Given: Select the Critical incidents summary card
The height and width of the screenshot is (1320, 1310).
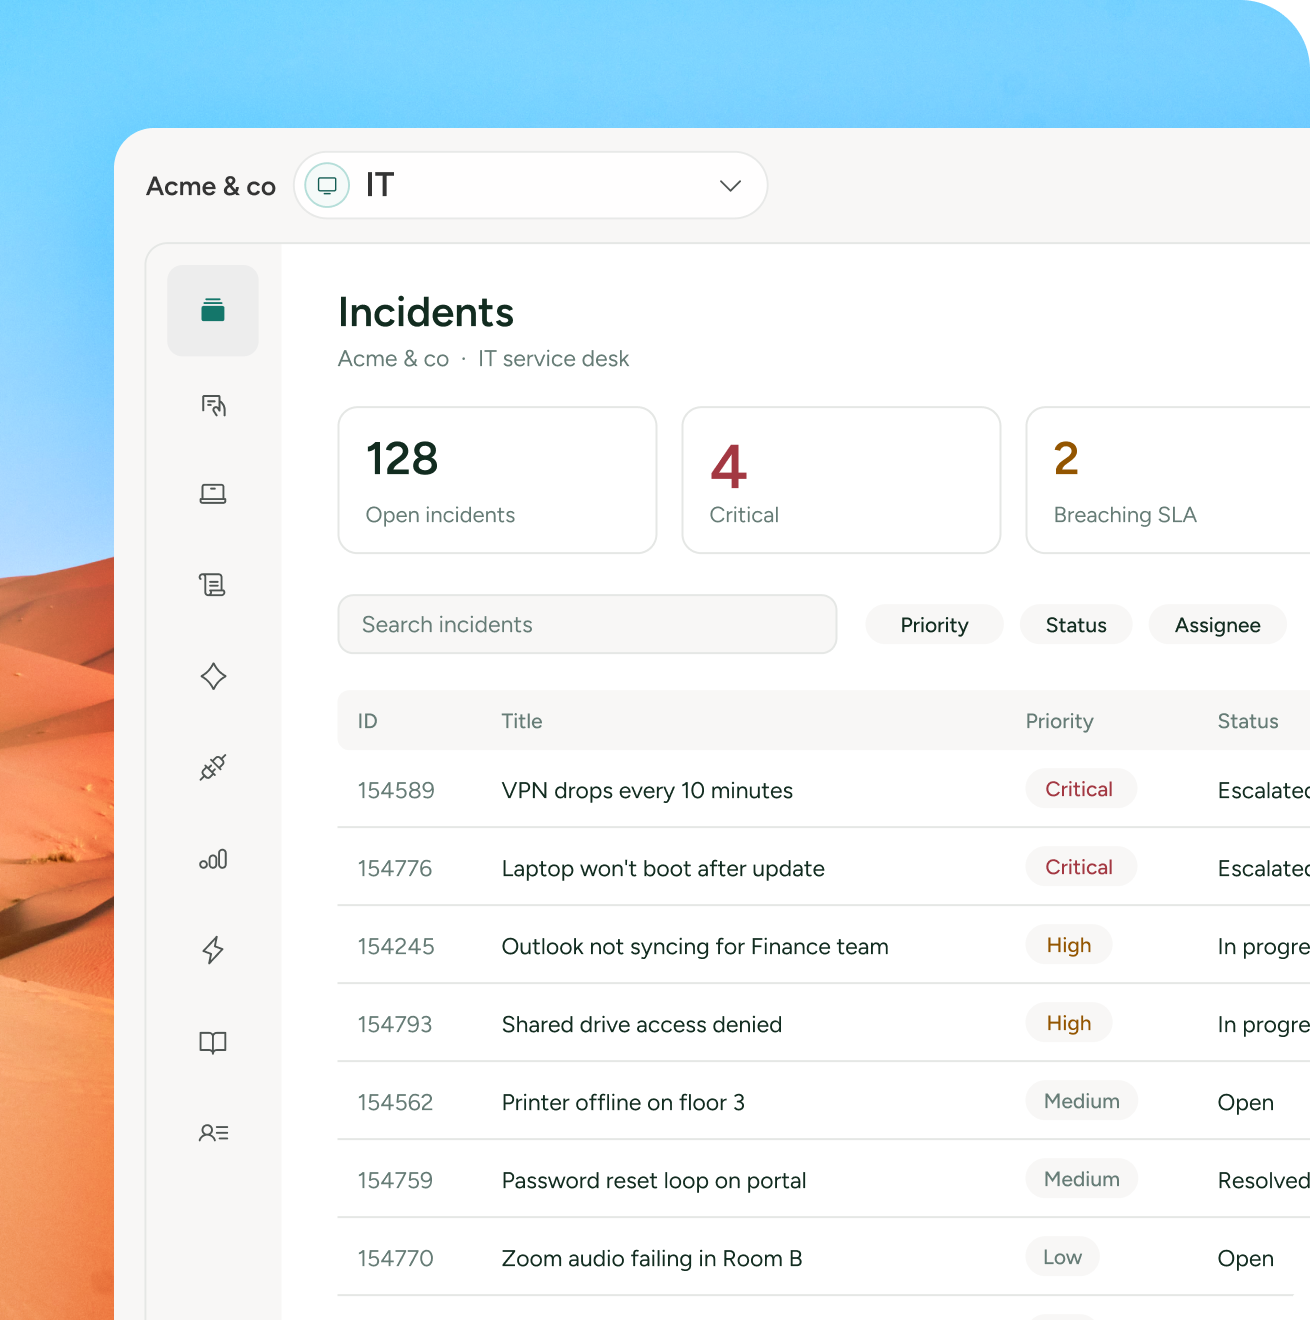Looking at the screenshot, I should pyautogui.click(x=841, y=480).
